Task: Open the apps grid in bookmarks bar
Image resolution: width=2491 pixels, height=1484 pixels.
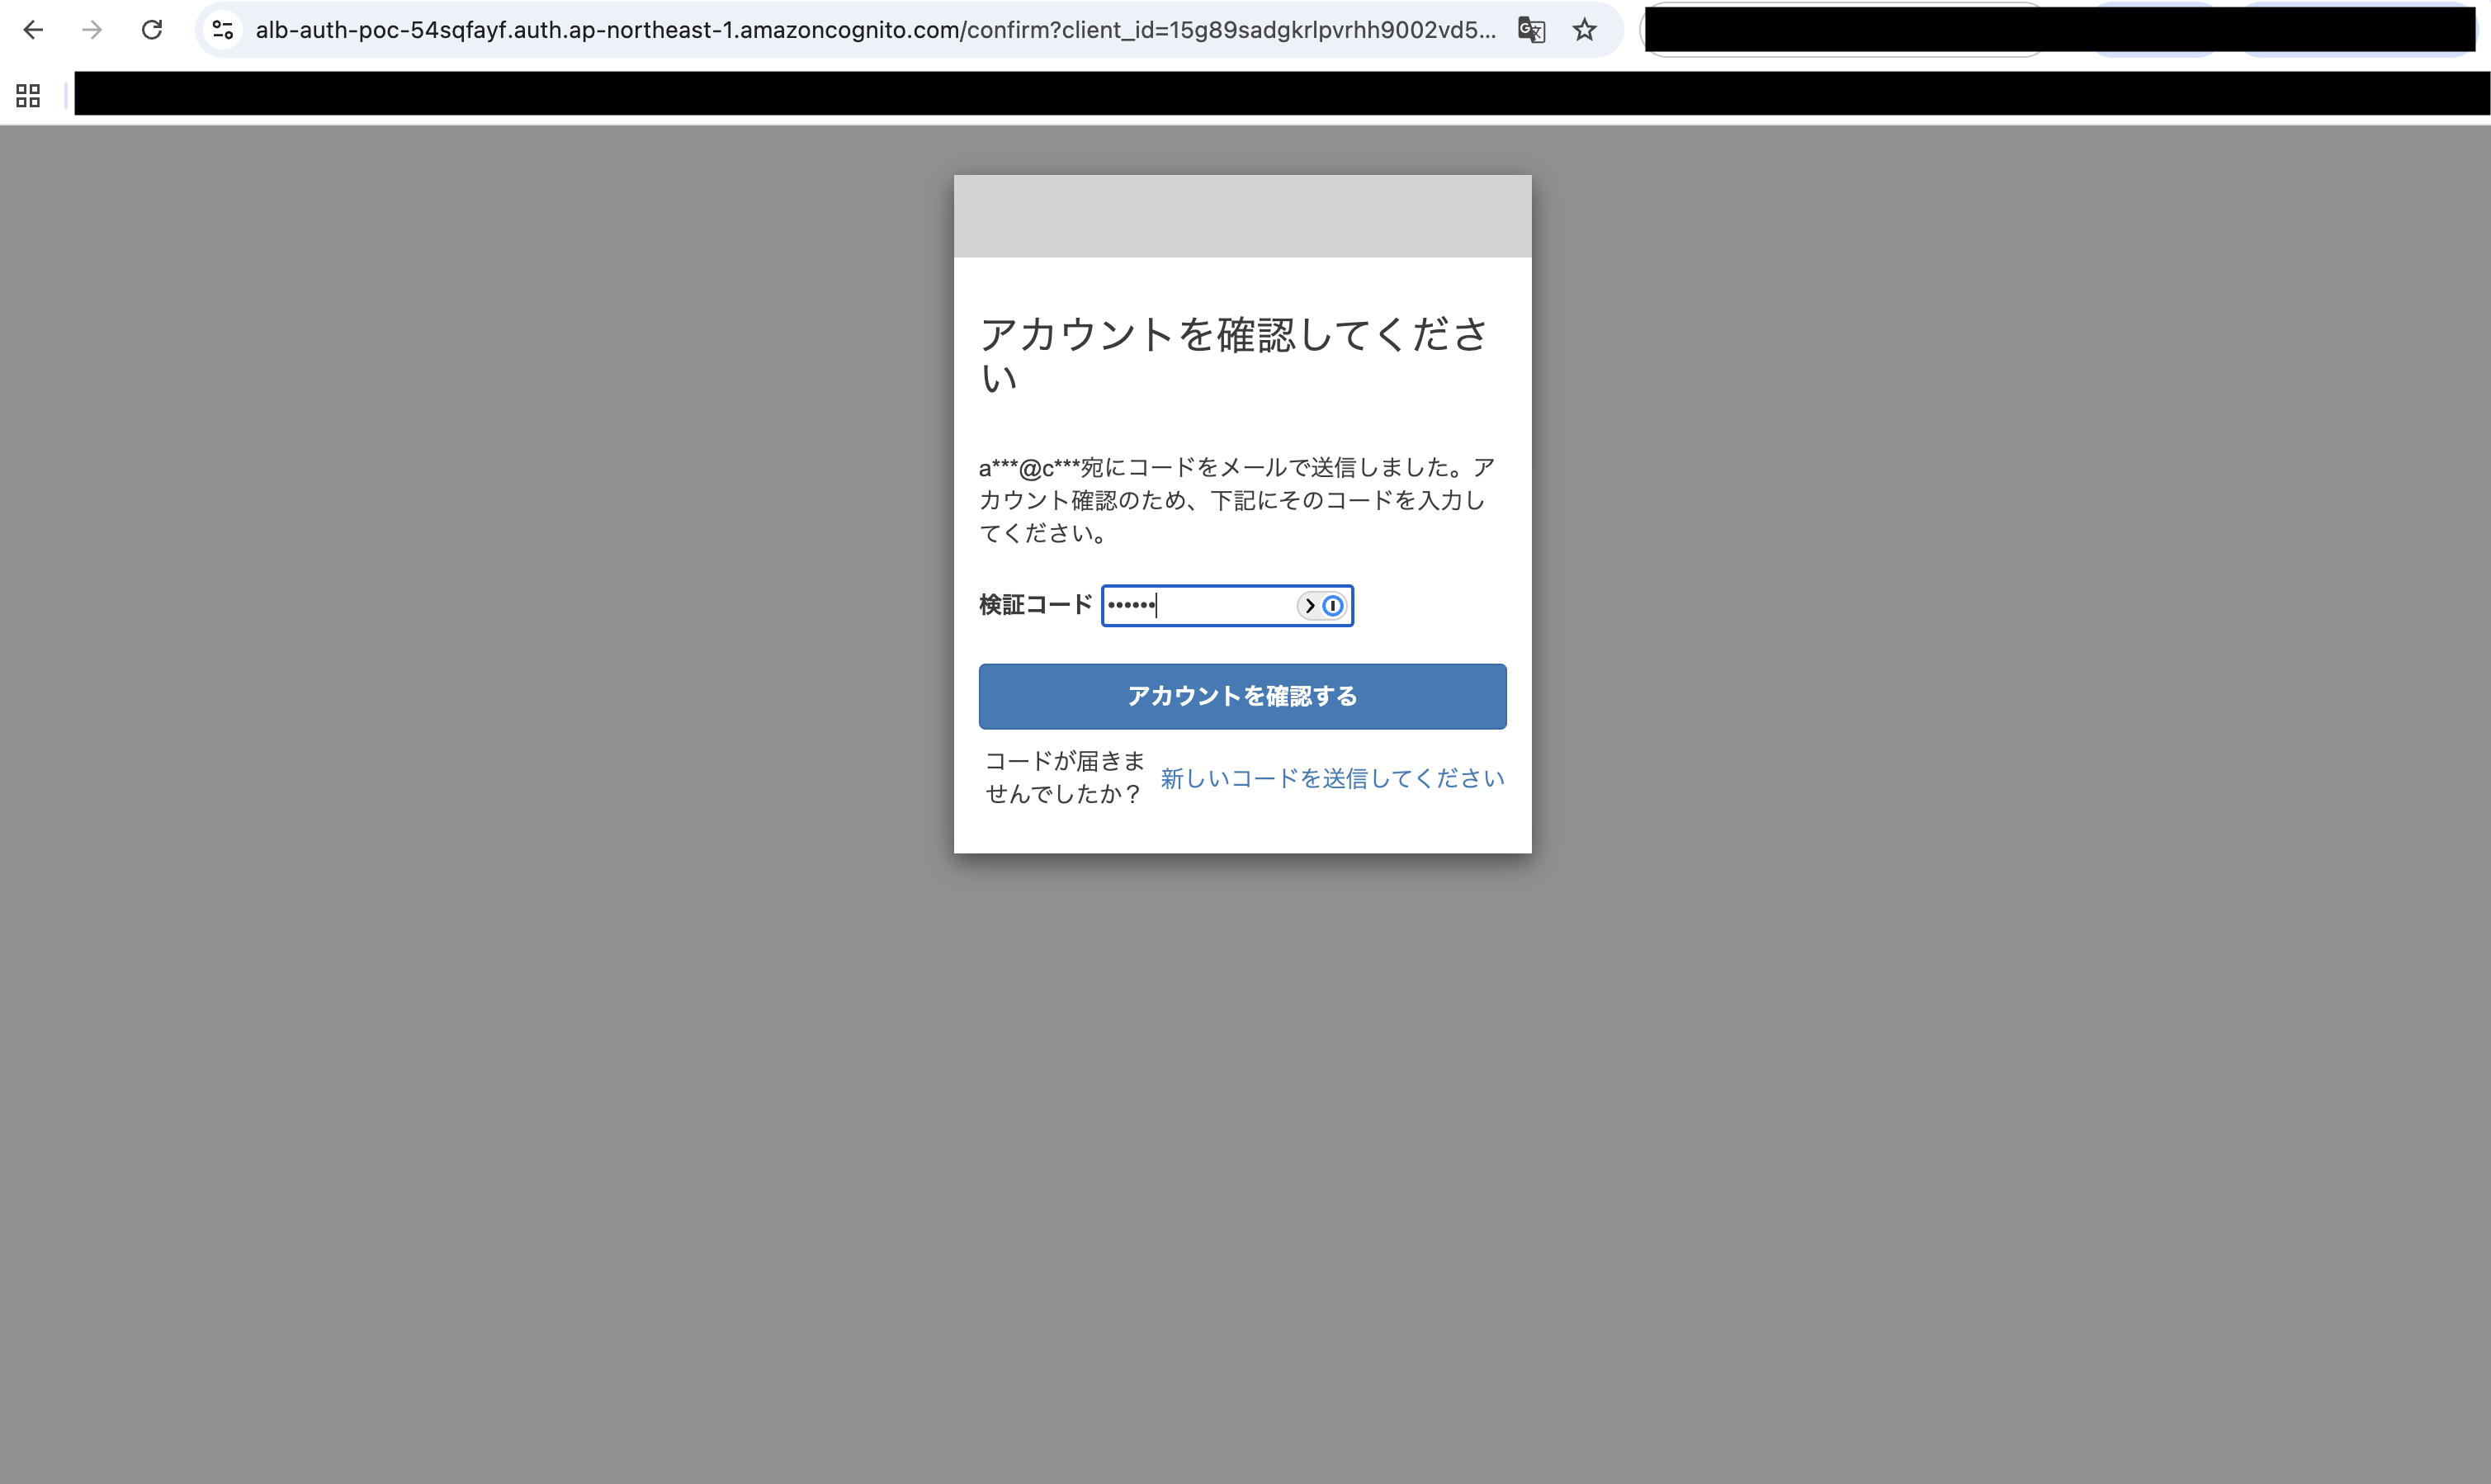Action: coord(28,96)
